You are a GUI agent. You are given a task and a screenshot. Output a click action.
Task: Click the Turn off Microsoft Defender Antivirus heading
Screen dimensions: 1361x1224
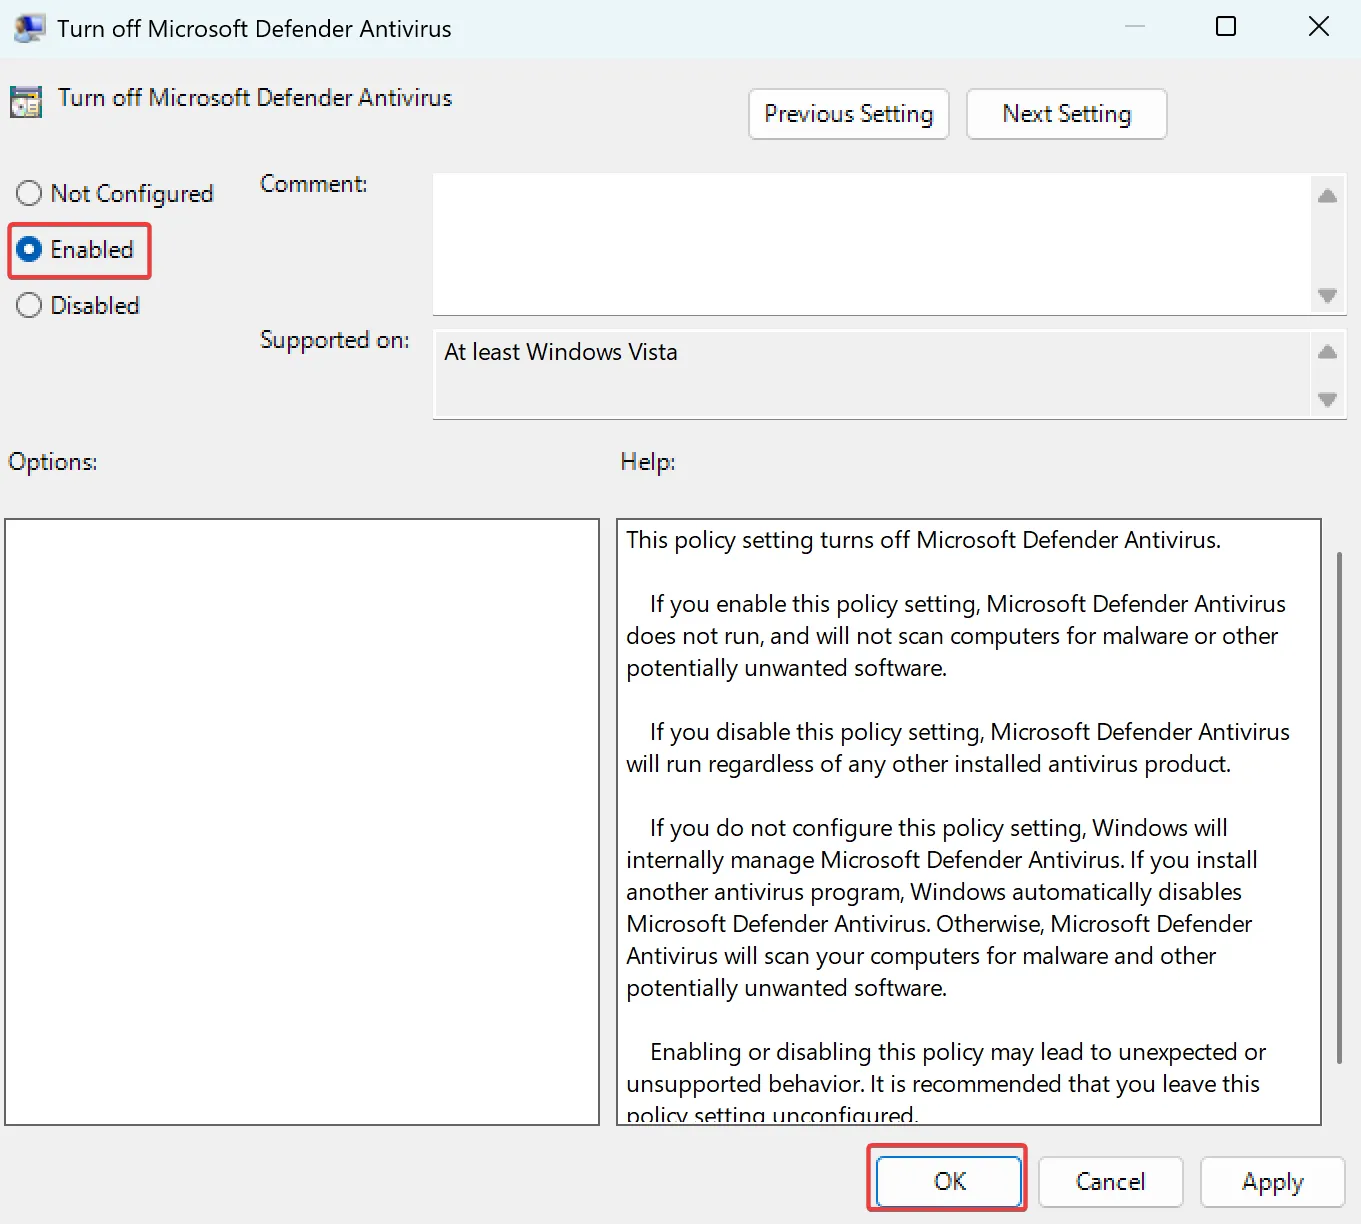(255, 98)
